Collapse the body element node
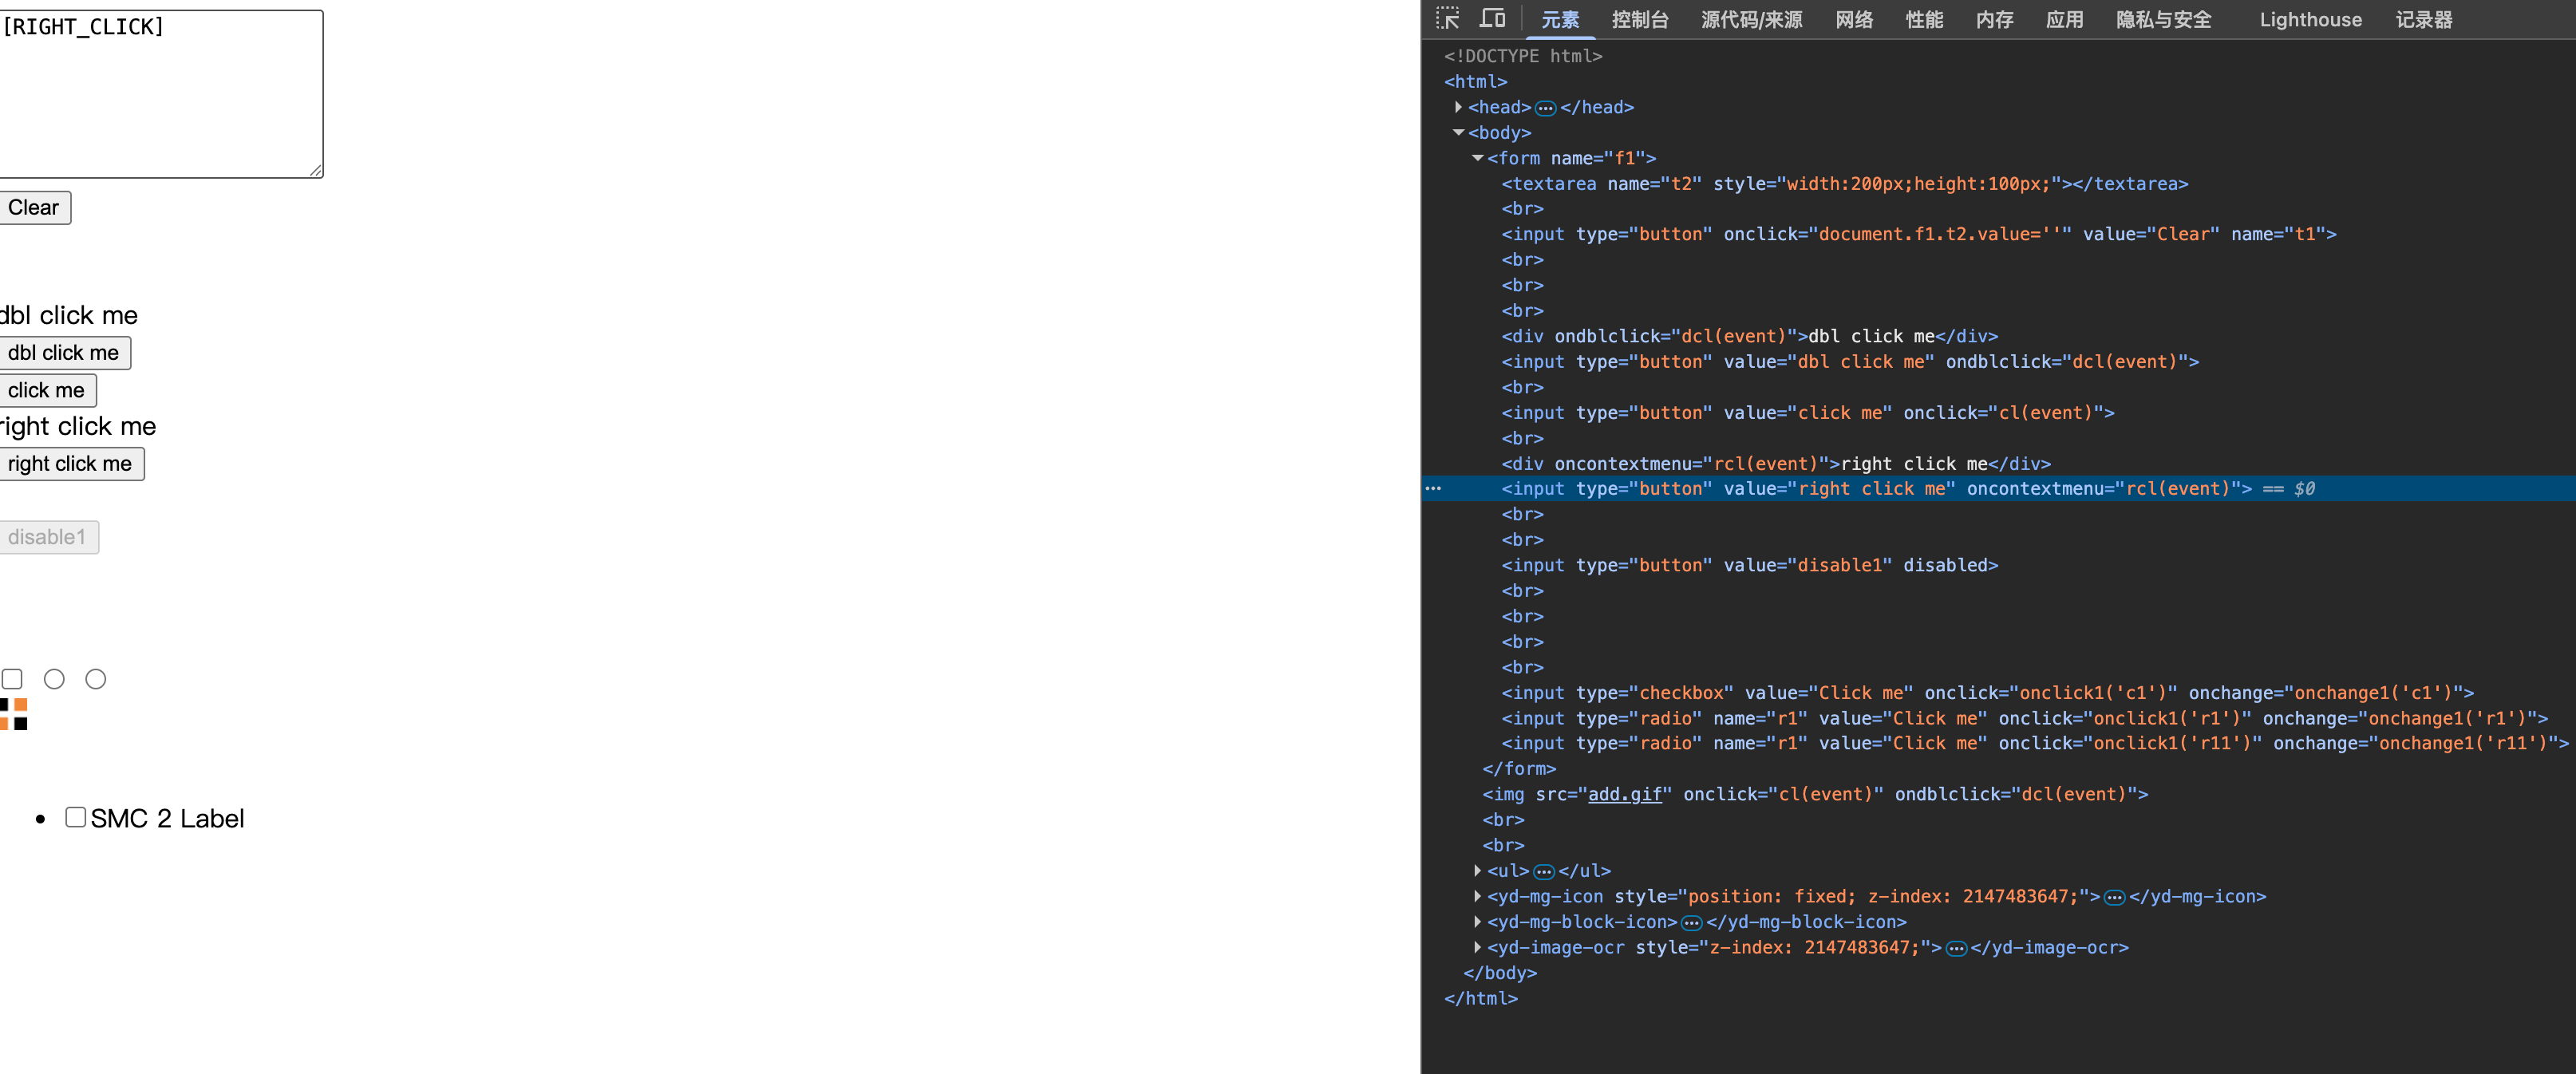Screen dimensions: 2576x1074 [x=1458, y=133]
